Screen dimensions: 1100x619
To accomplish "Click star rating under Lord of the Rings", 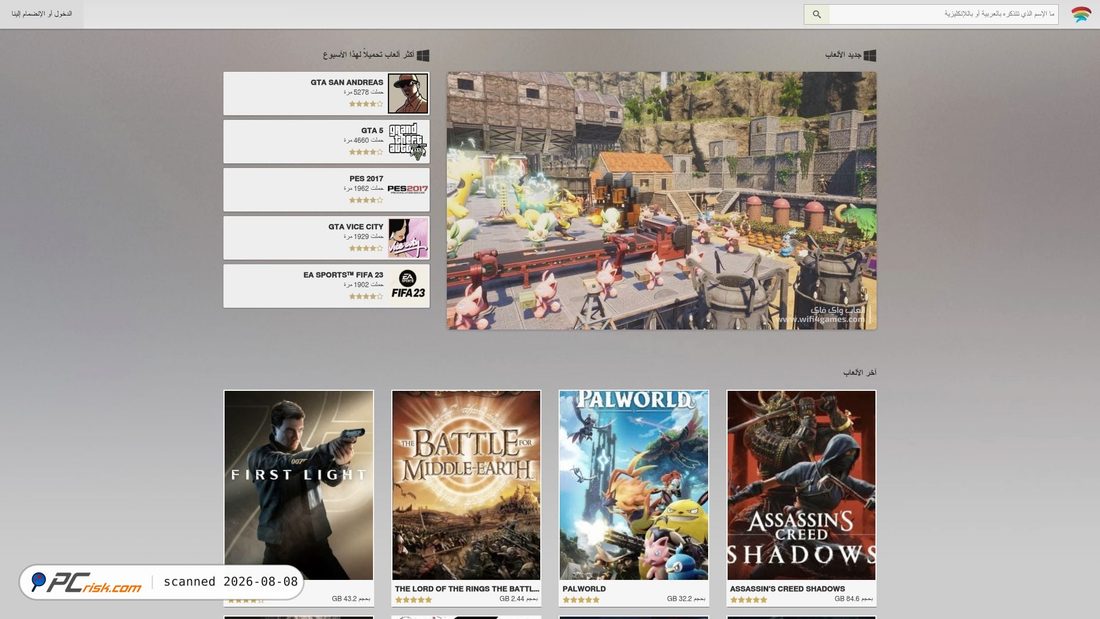I will coord(413,600).
